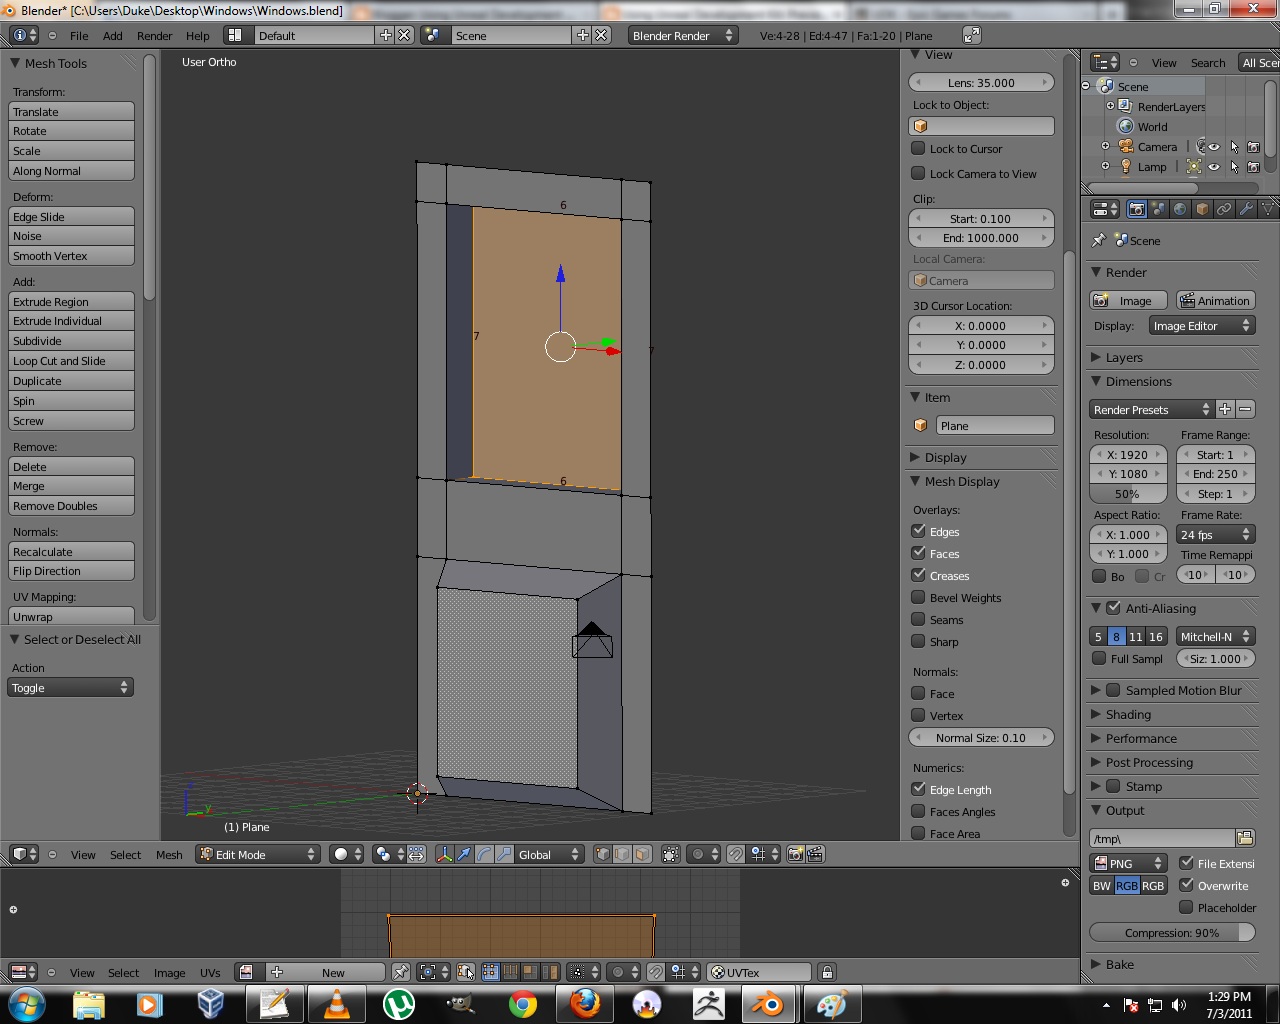The width and height of the screenshot is (1280, 1024).
Task: Launch Firefox from the taskbar
Action: (585, 1004)
